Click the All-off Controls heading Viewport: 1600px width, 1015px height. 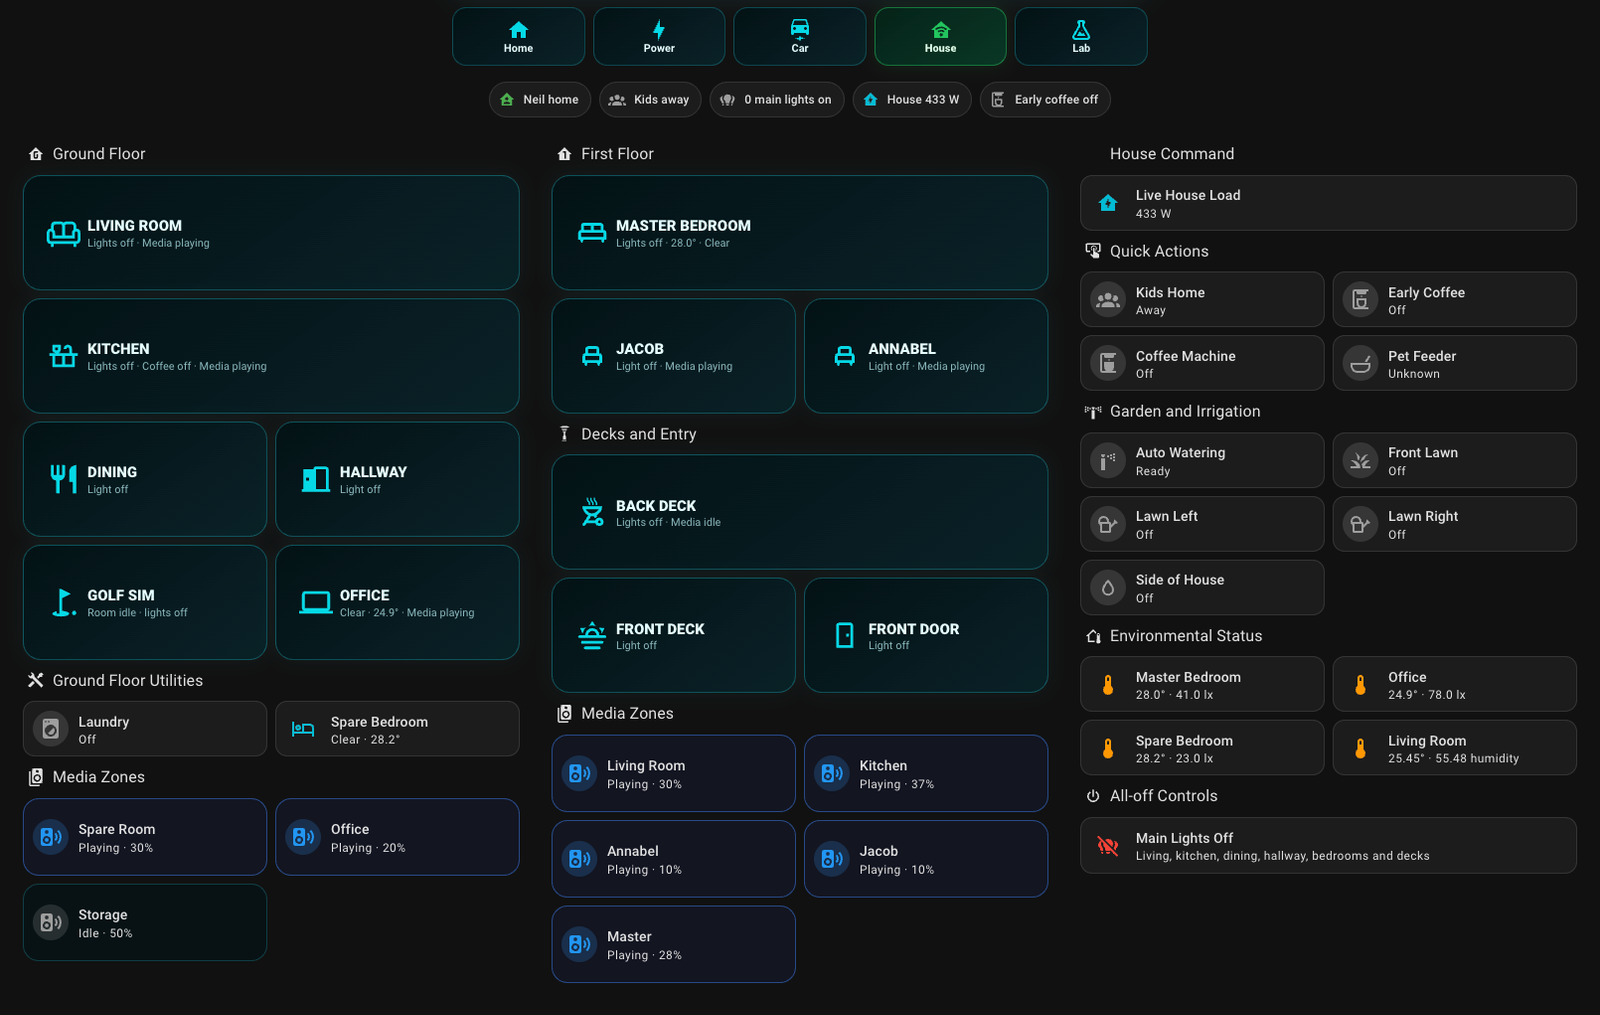coord(1164,796)
